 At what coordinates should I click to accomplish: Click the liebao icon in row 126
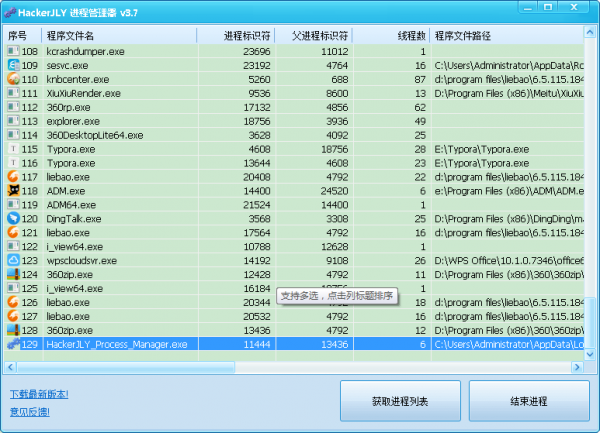(x=13, y=302)
